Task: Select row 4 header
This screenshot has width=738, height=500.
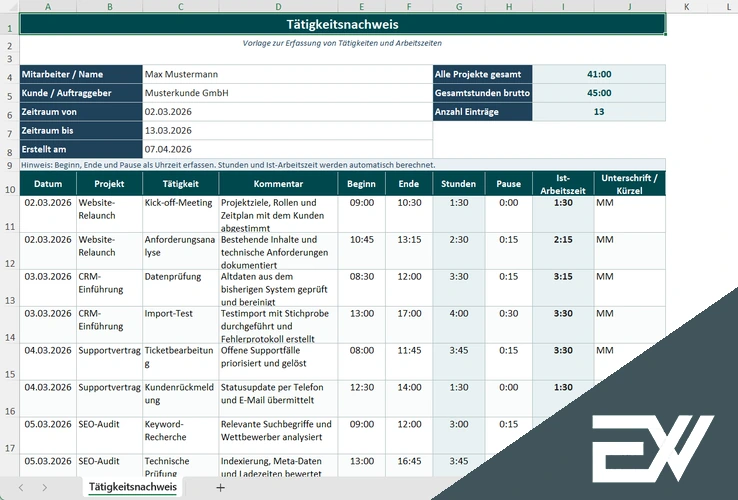Action: (x=9, y=74)
